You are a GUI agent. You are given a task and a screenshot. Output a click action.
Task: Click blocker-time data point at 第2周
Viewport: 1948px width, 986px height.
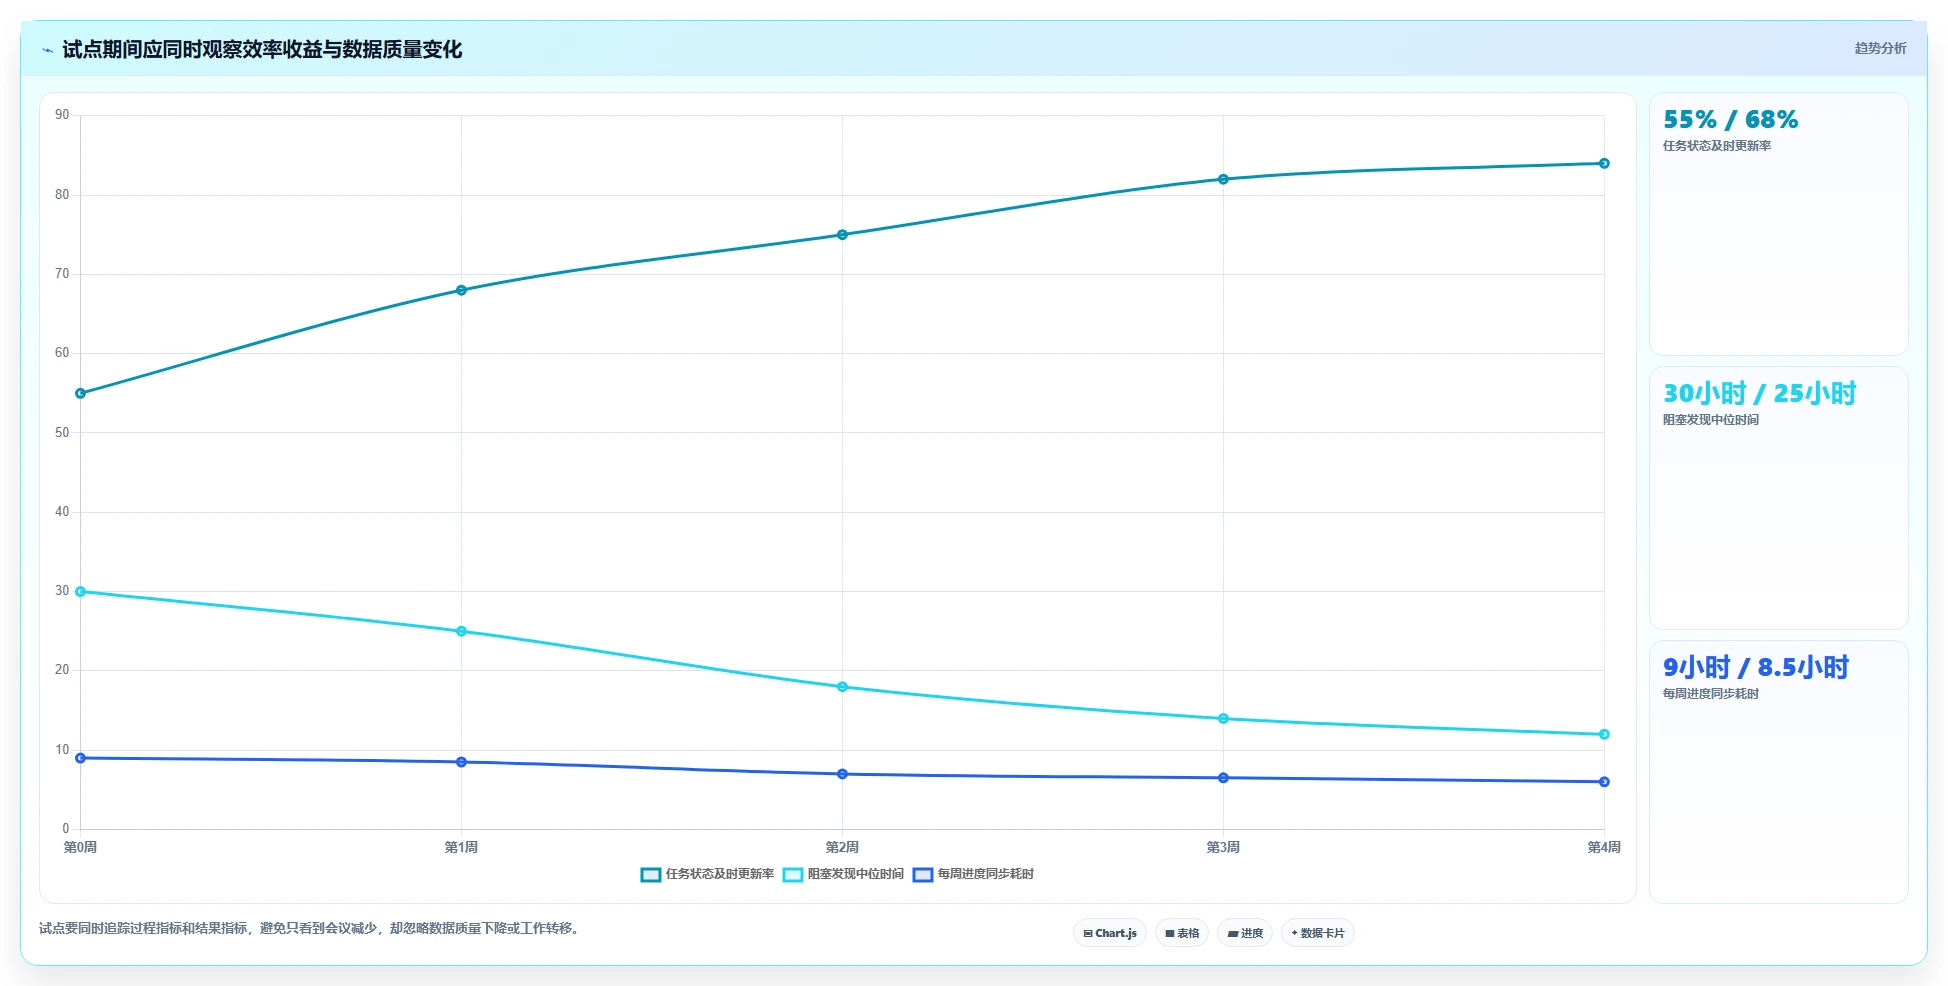point(842,687)
